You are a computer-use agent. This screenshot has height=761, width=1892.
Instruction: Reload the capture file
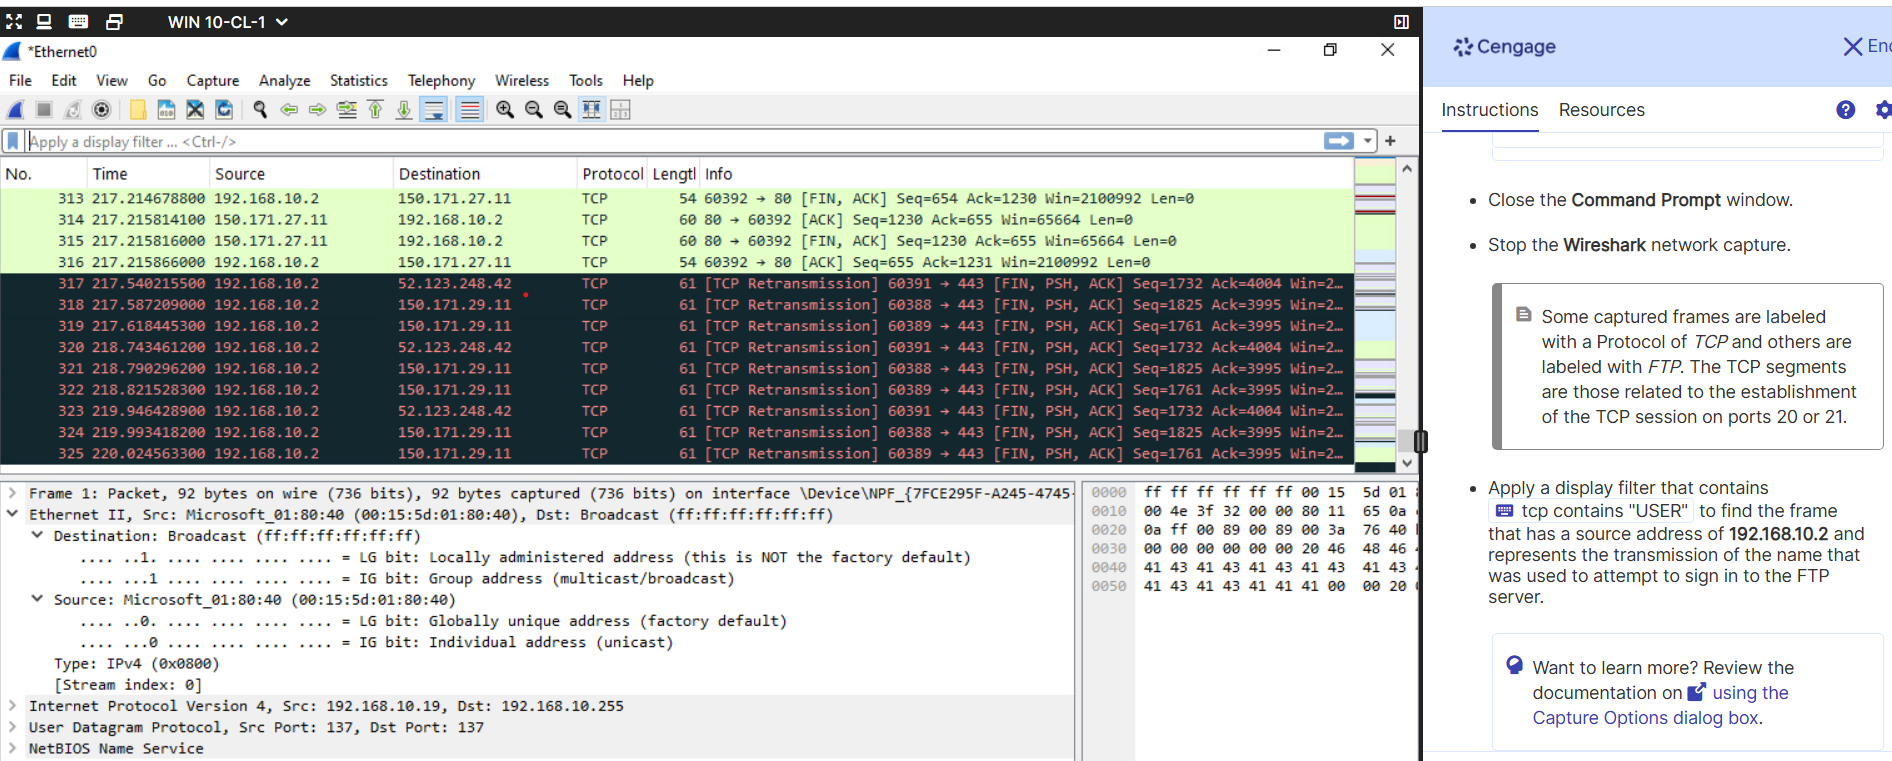(224, 110)
